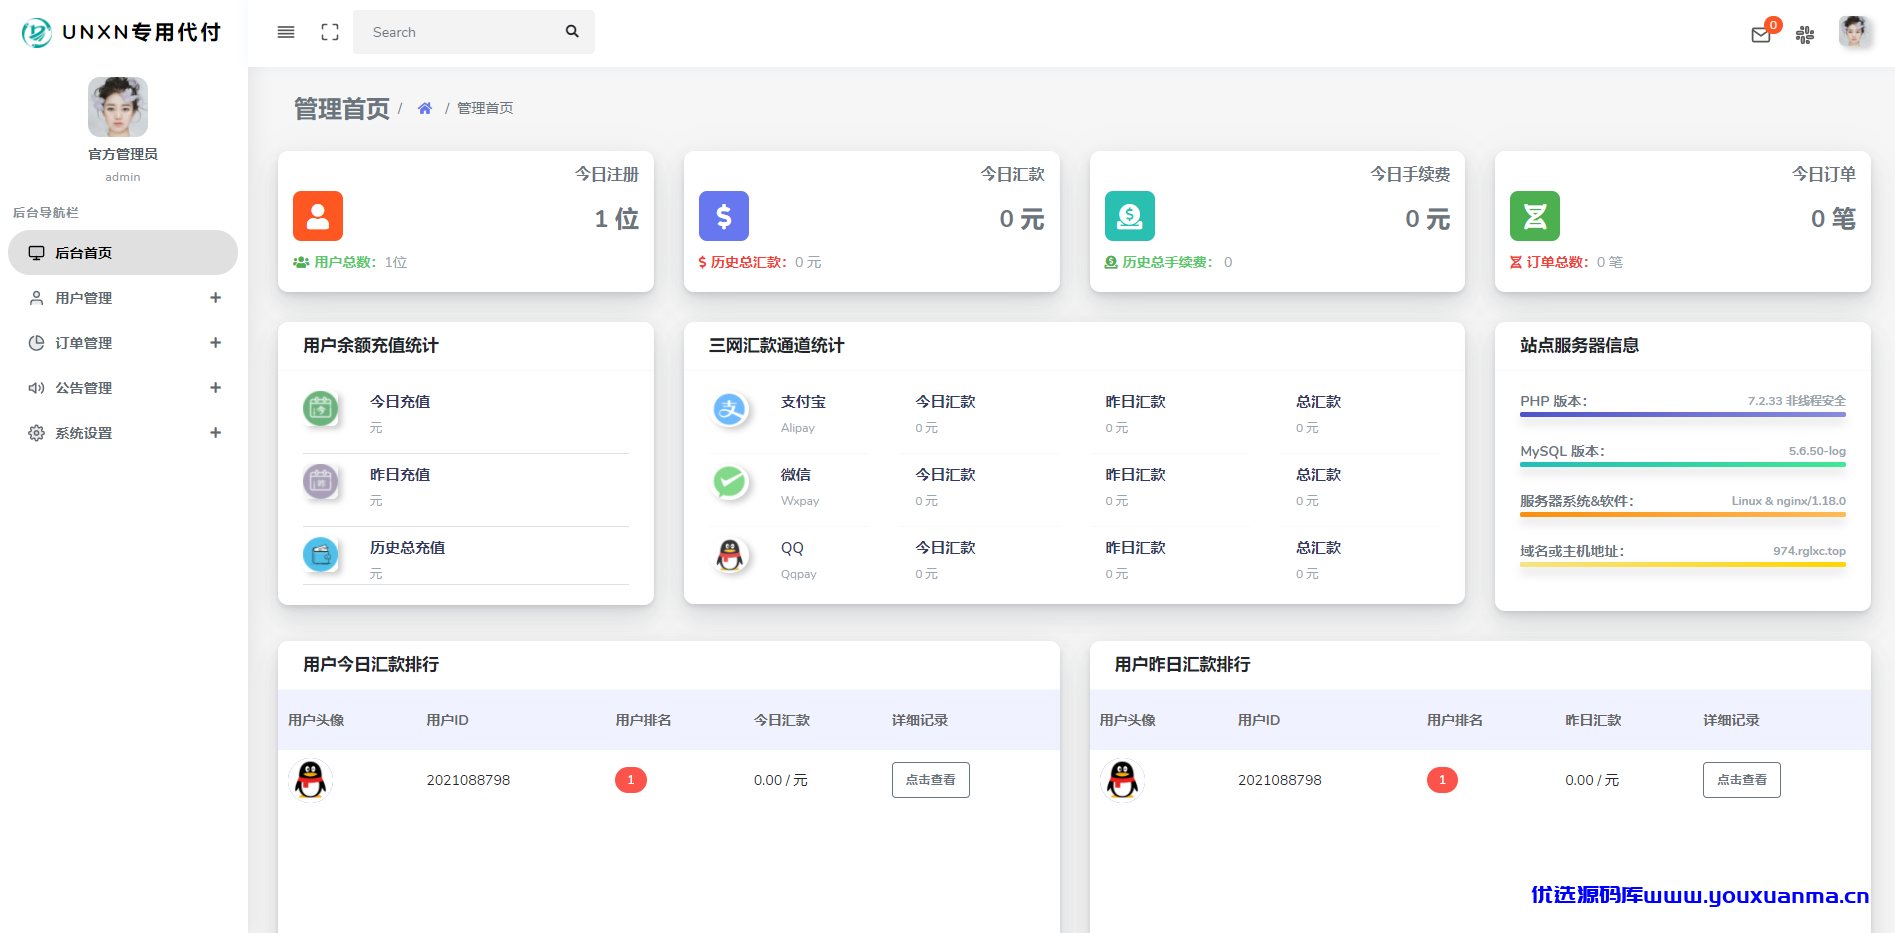Click the QQ penguin icon in channel statistics
Viewport: 1895px width, 933px height.
pos(730,555)
